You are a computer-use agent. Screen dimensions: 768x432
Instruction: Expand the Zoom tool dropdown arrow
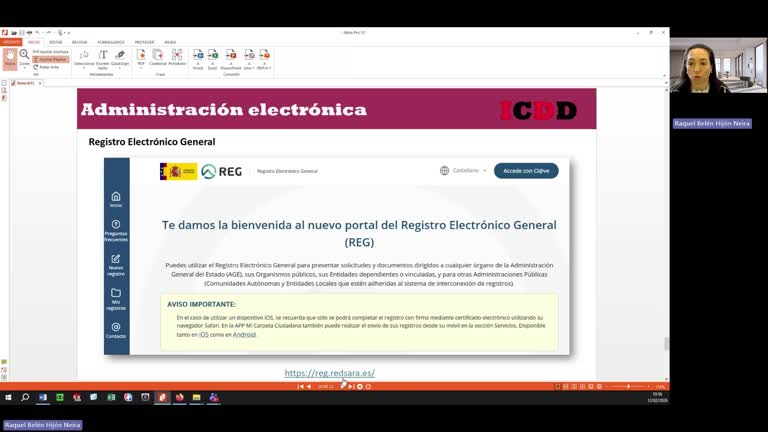pos(24,68)
